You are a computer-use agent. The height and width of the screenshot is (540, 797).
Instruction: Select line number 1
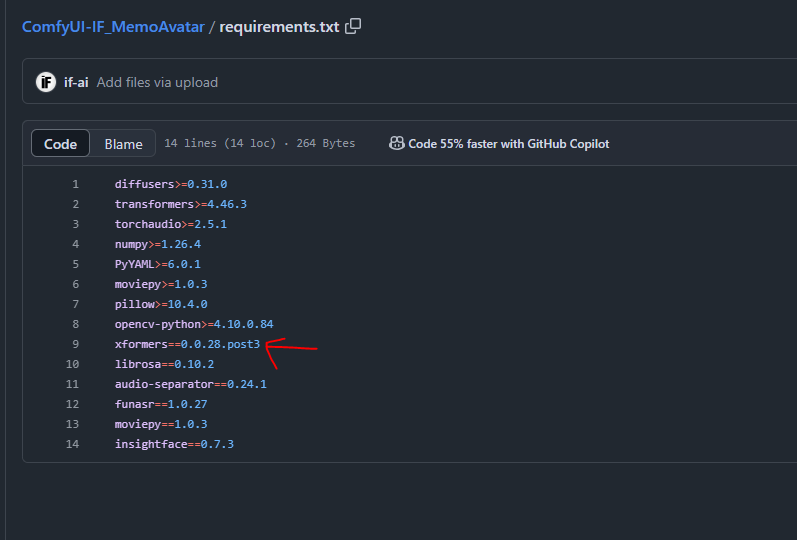[x=75, y=184]
